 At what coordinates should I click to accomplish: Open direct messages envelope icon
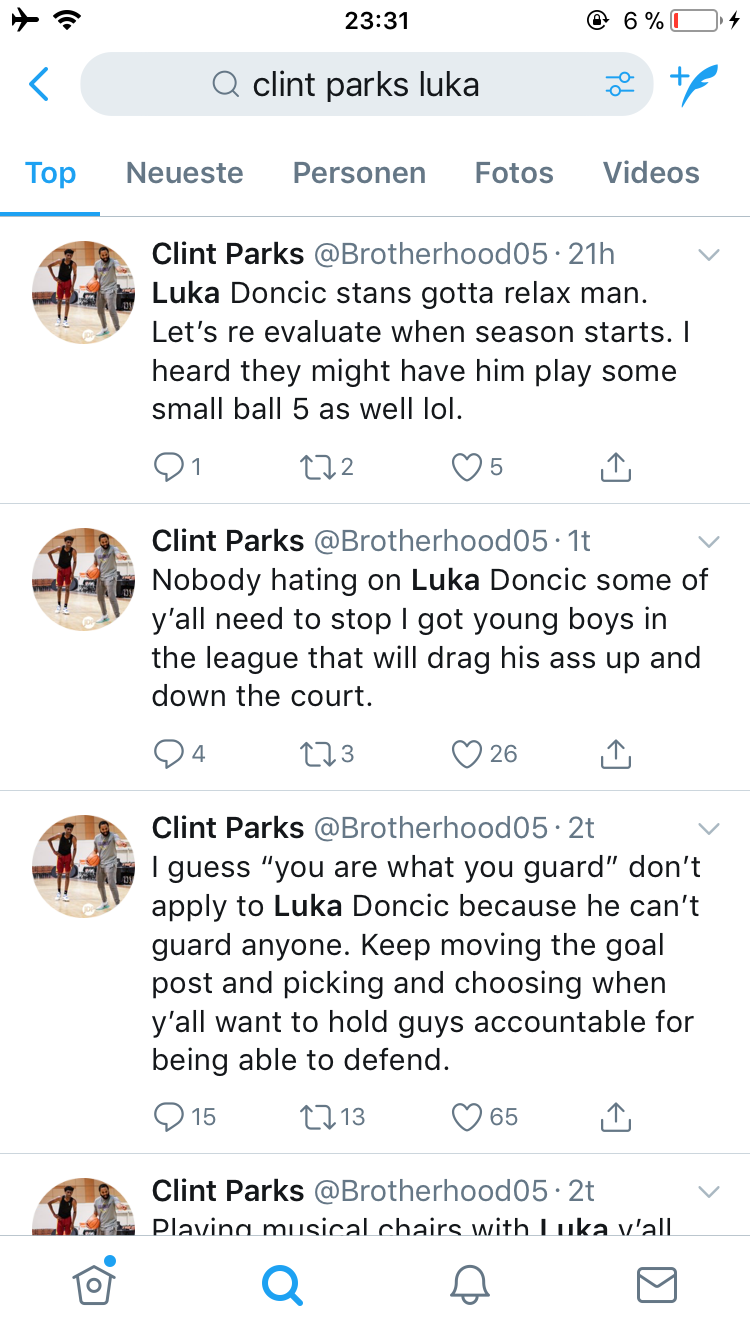pyautogui.click(x=657, y=1285)
